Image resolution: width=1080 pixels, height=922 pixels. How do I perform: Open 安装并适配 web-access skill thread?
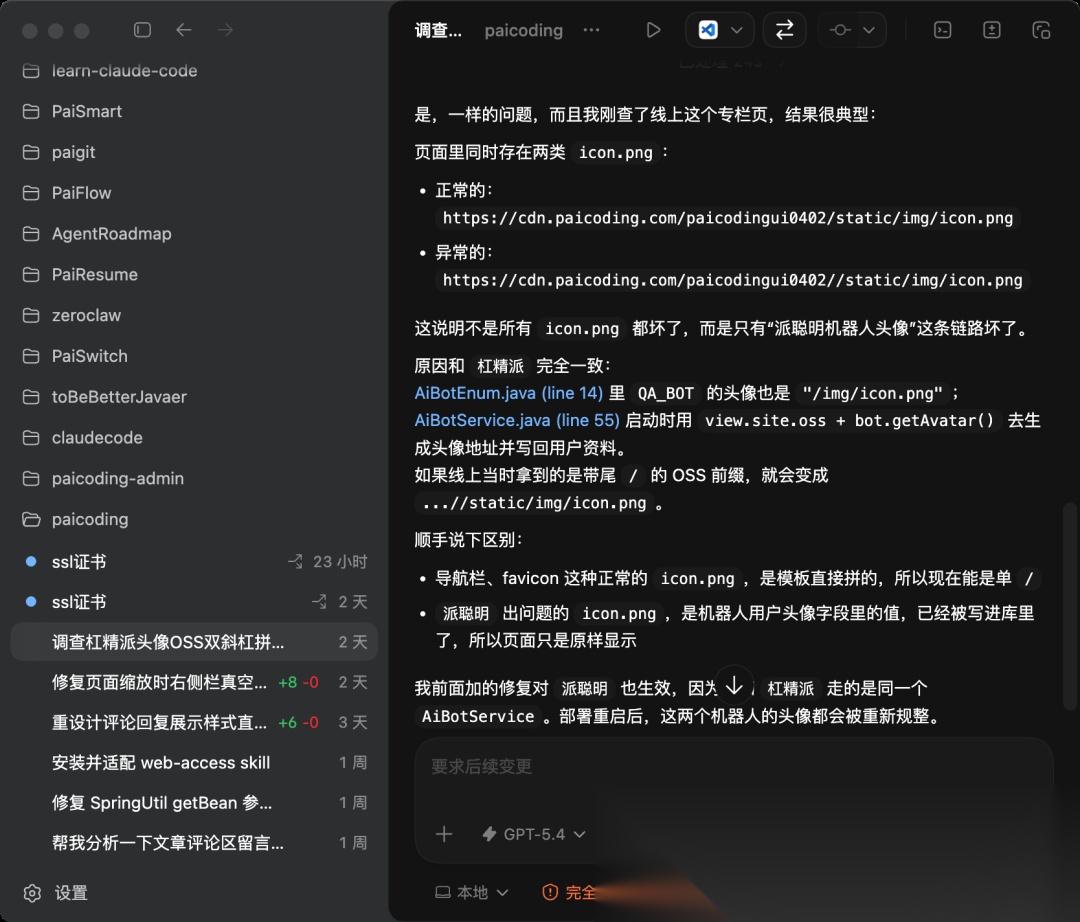coord(194,762)
